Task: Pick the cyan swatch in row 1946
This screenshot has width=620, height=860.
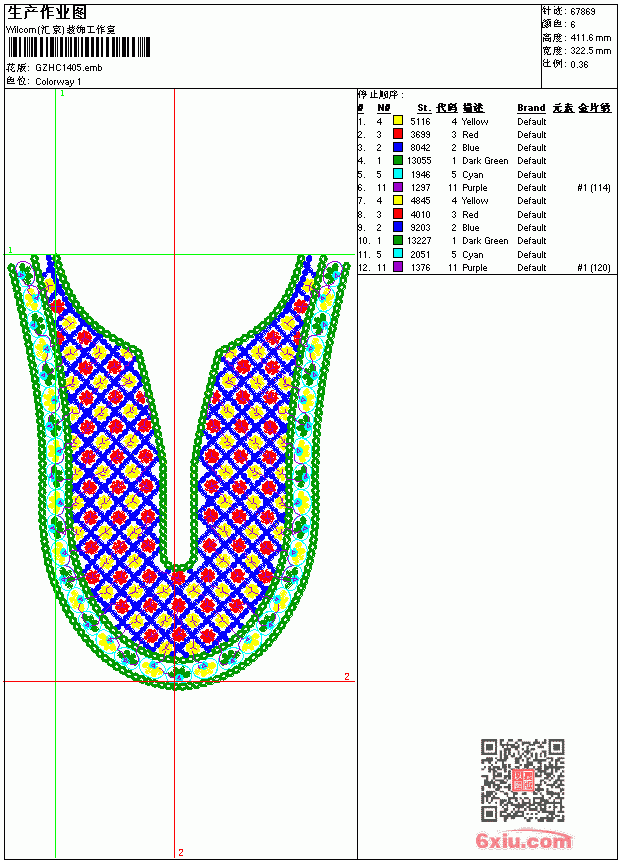Action: point(398,174)
